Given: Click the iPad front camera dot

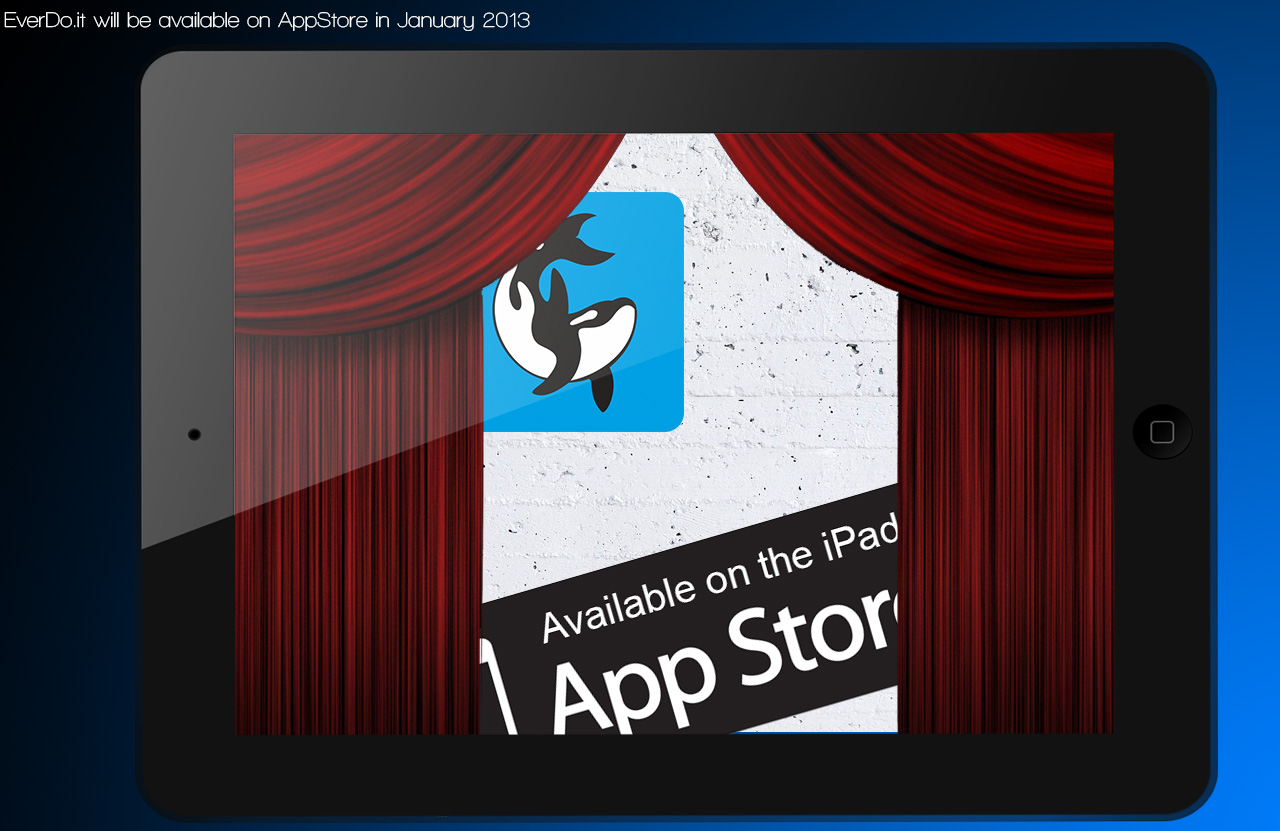Looking at the screenshot, I should (194, 434).
